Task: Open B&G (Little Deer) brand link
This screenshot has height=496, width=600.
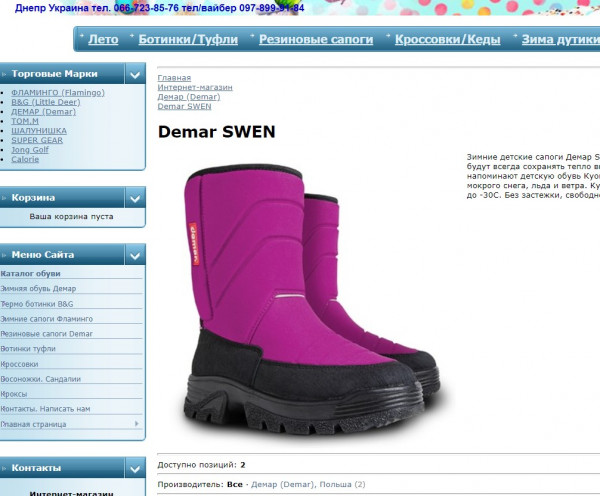Action: tap(46, 102)
